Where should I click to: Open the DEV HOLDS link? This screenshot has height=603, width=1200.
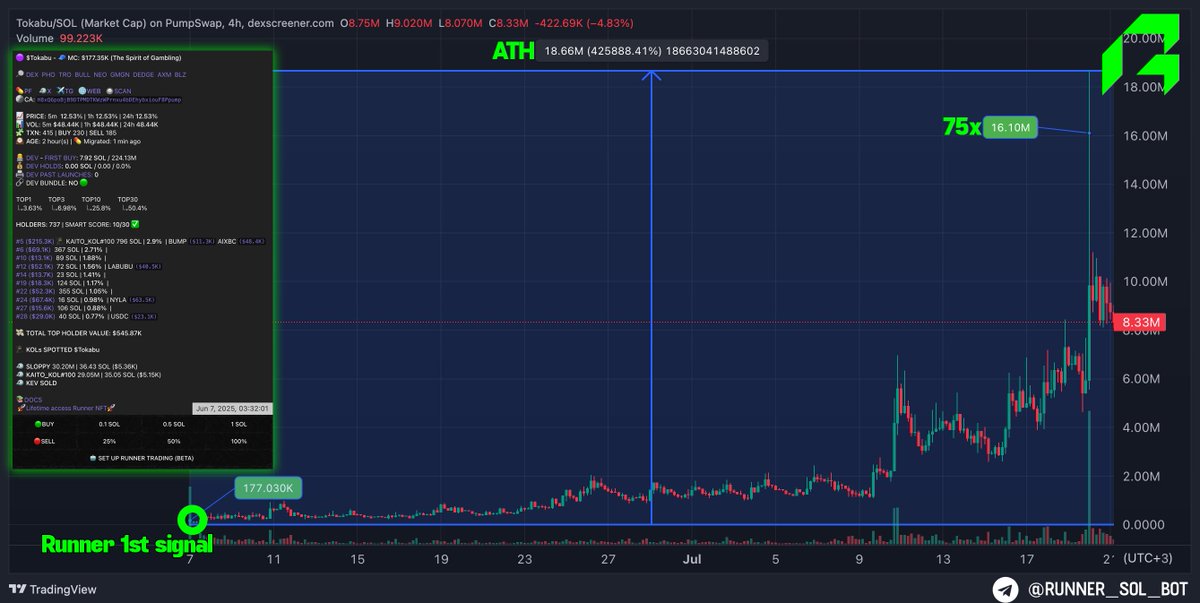pos(44,166)
